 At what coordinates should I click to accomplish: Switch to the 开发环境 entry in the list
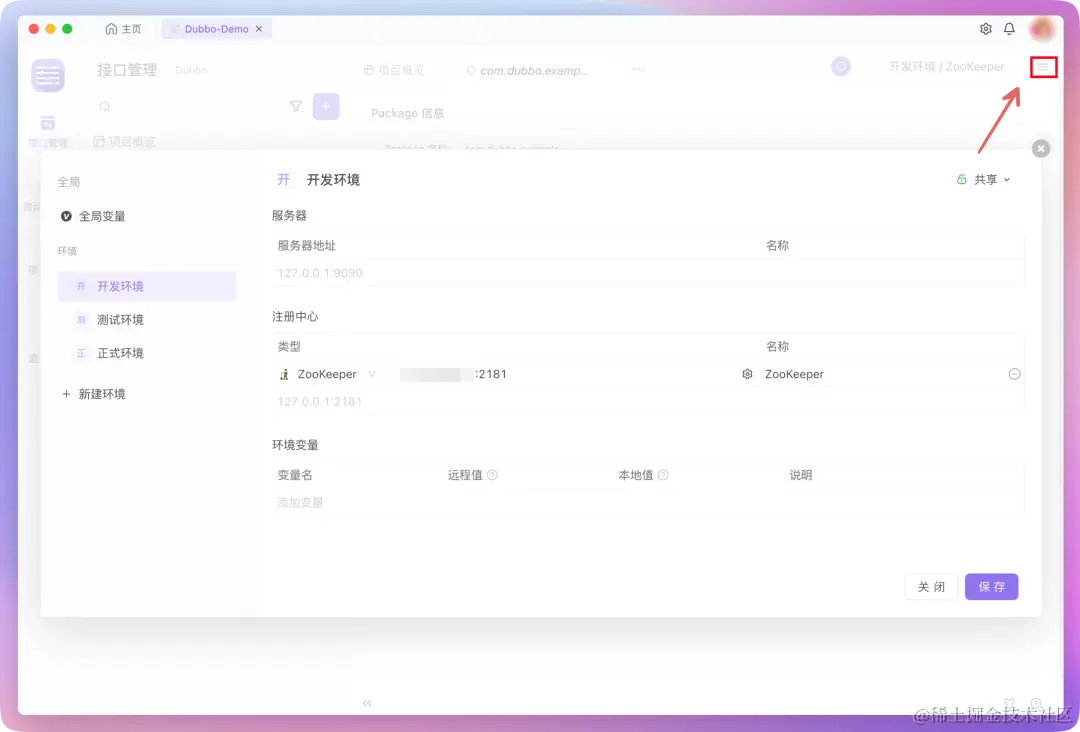tap(120, 286)
